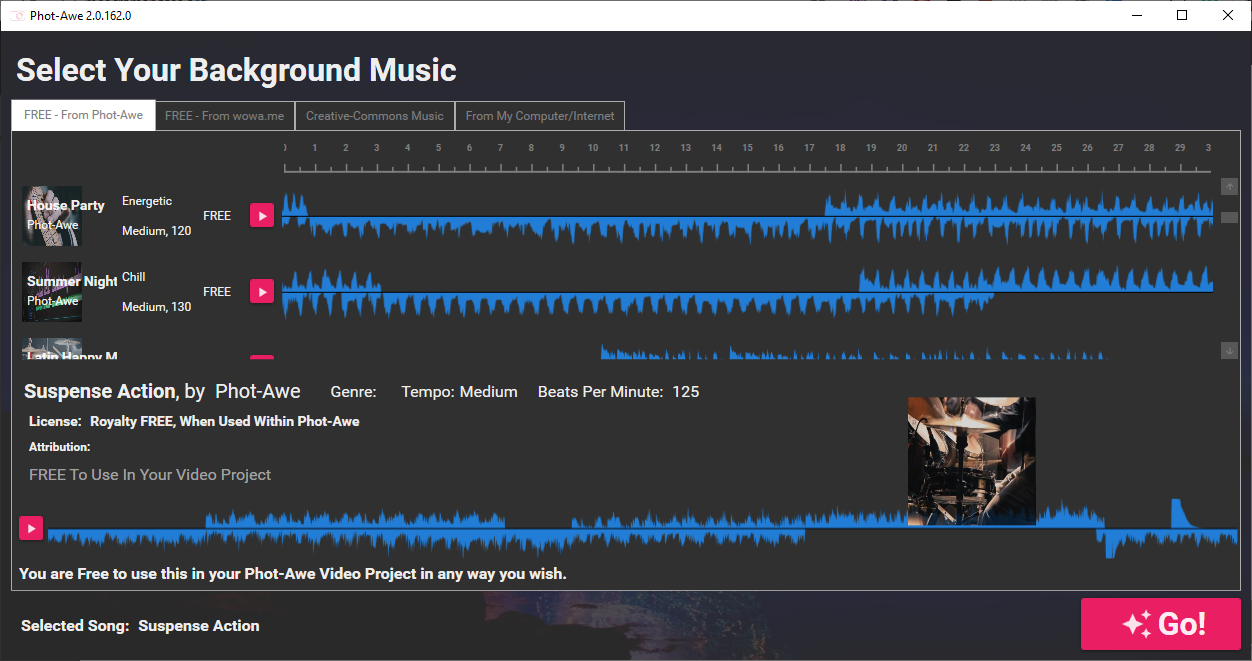Select the House Party album thumbnail
This screenshot has width=1252, height=661.
click(x=52, y=215)
